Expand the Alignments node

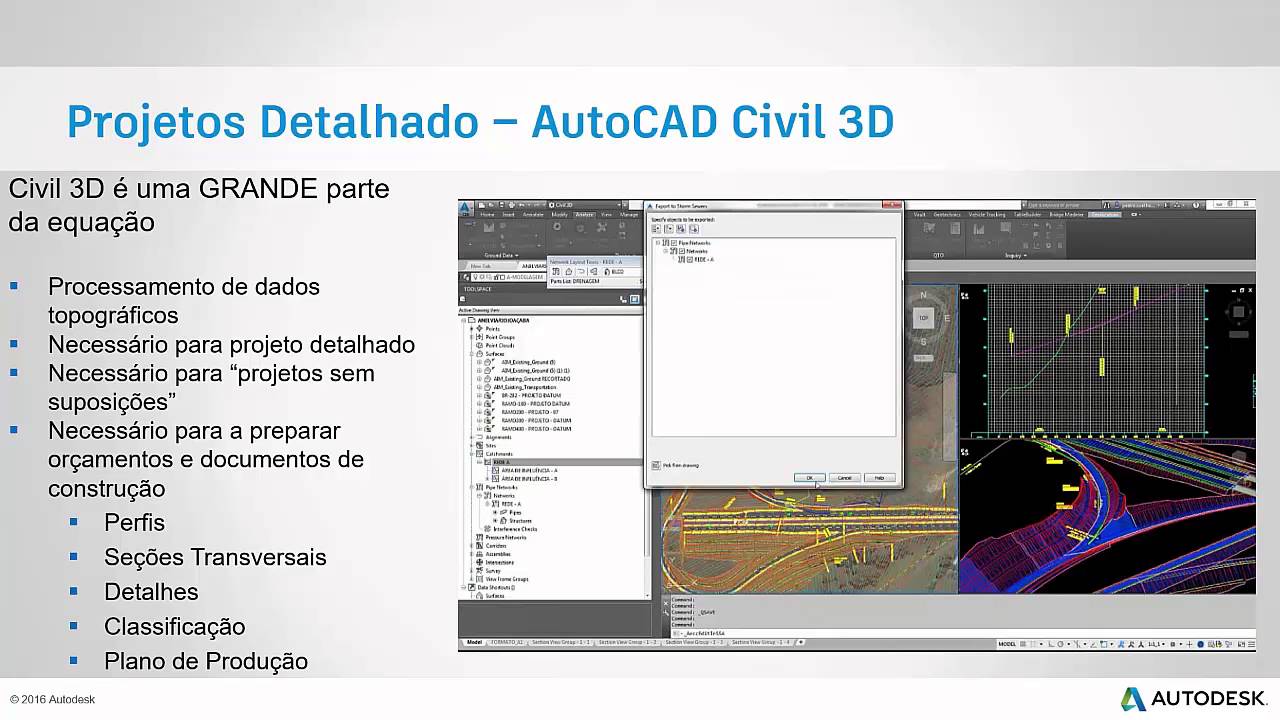(x=471, y=437)
